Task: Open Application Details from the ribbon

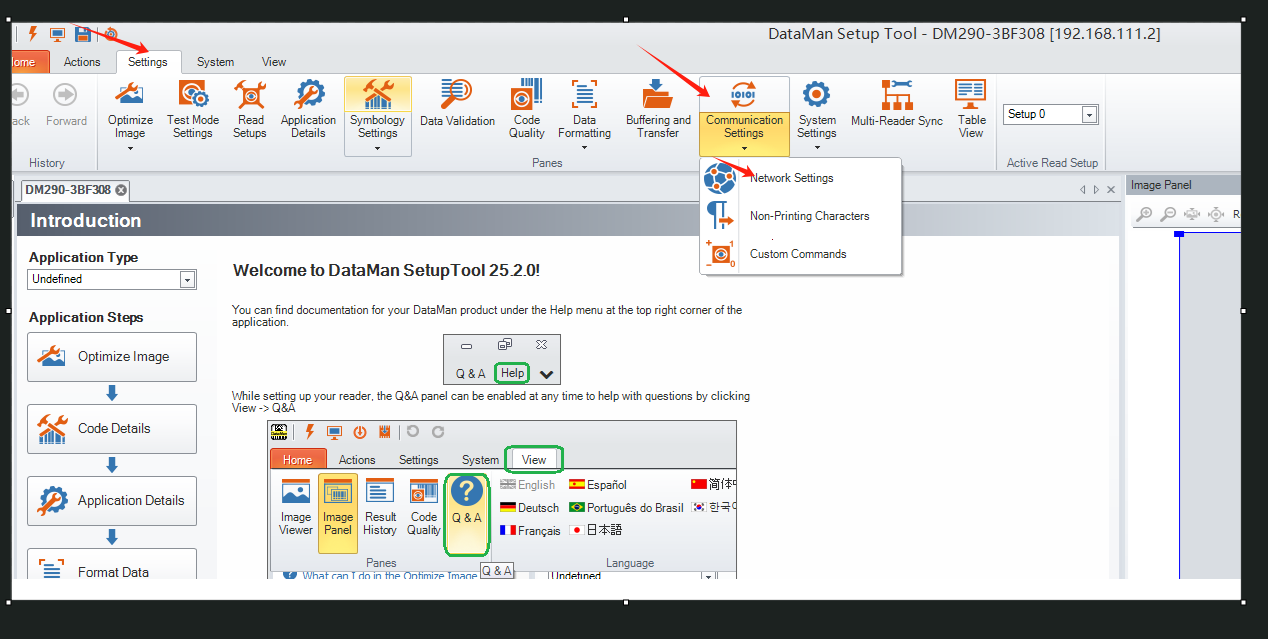Action: (308, 110)
